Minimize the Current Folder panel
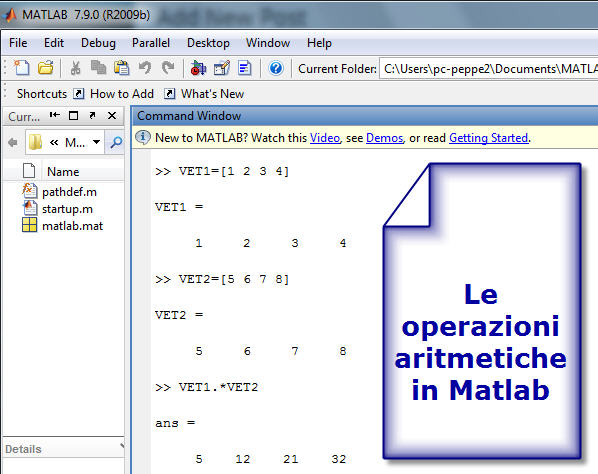The height and width of the screenshot is (474, 598). click(55, 115)
